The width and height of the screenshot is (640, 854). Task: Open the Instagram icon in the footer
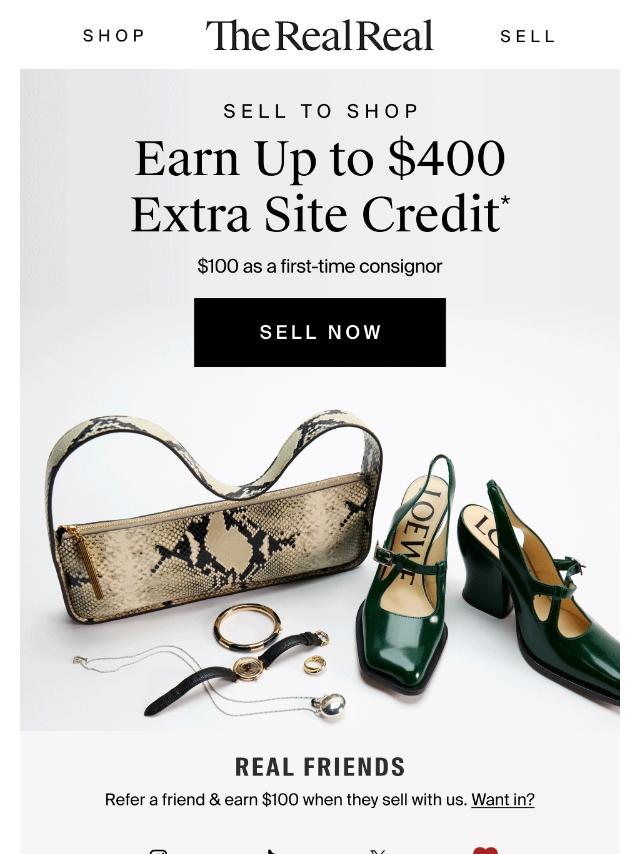point(158,851)
